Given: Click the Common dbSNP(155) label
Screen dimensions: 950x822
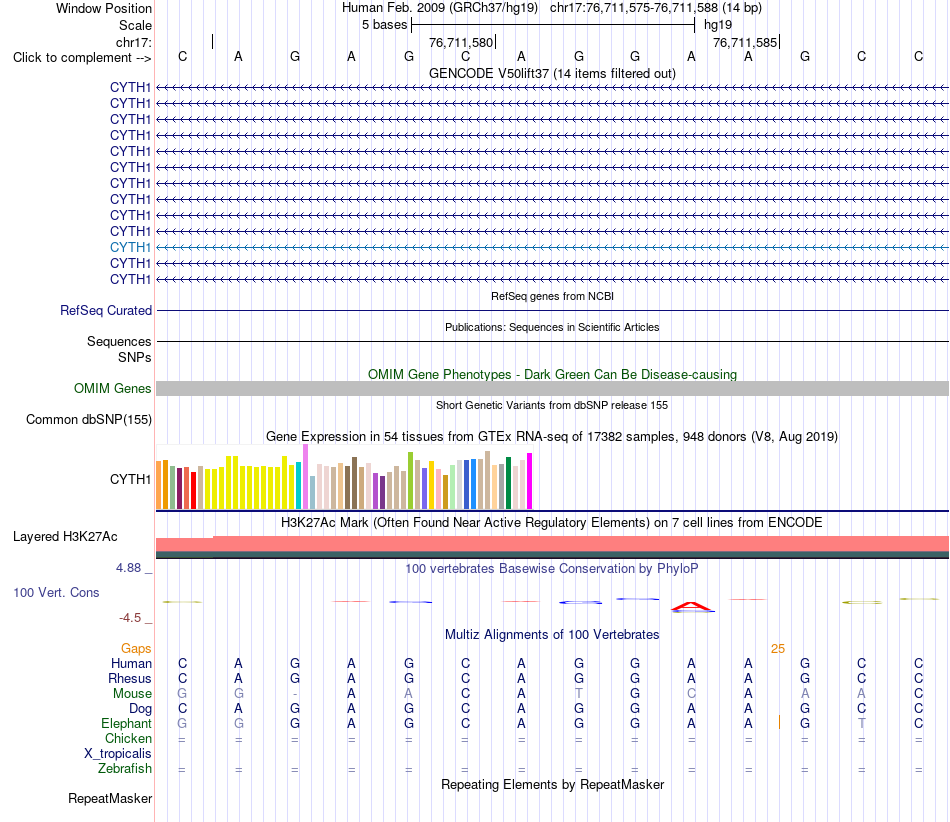Looking at the screenshot, I should click(88, 419).
